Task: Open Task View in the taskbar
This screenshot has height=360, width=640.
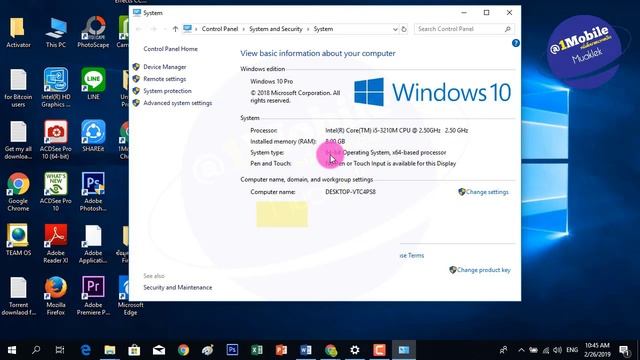Action: pyautogui.click(x=60, y=350)
